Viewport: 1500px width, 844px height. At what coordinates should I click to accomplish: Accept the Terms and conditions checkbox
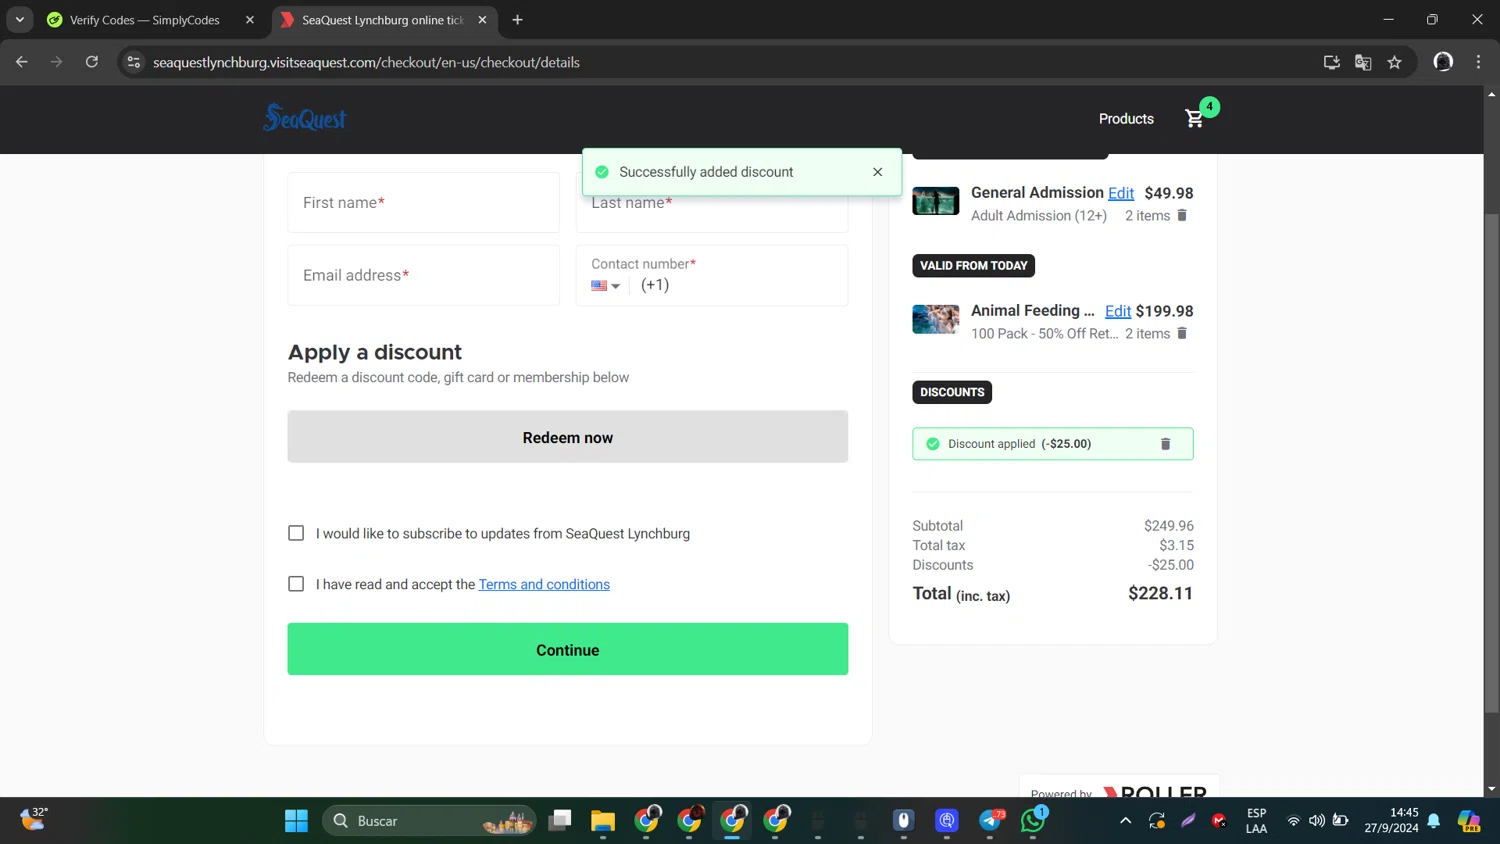296,584
